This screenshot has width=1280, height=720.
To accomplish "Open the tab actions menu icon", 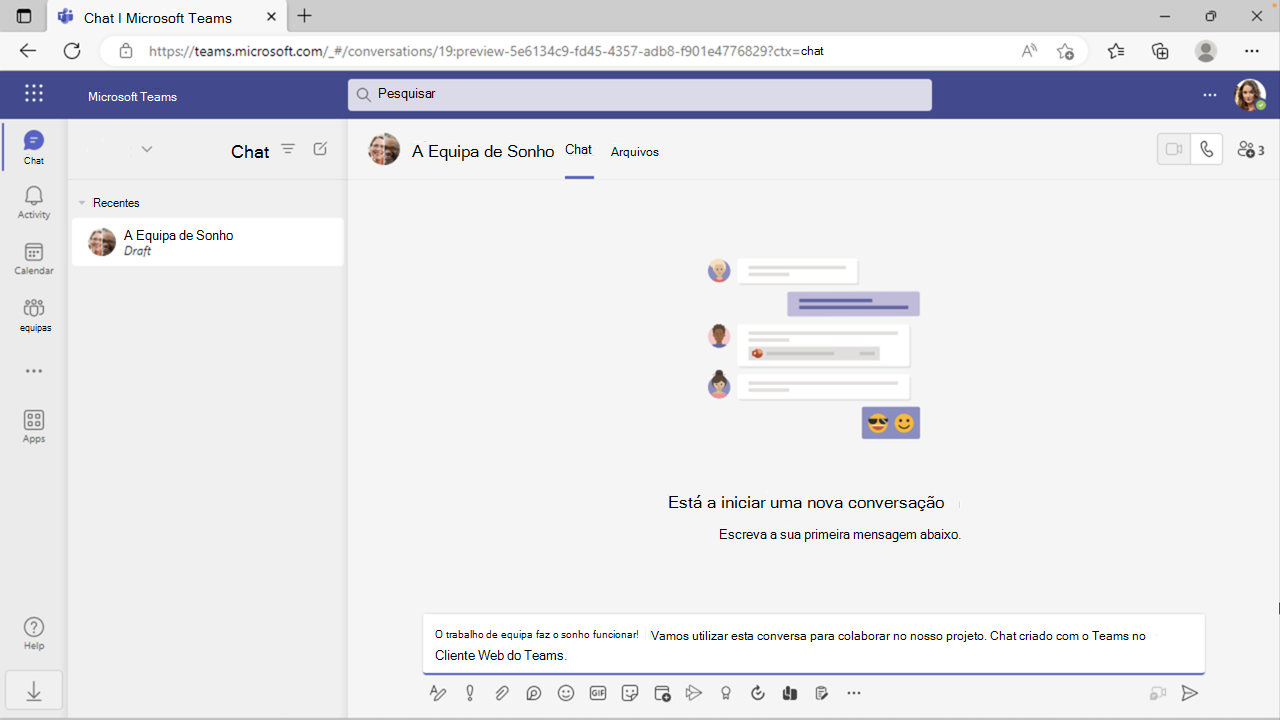I will 24,17.
